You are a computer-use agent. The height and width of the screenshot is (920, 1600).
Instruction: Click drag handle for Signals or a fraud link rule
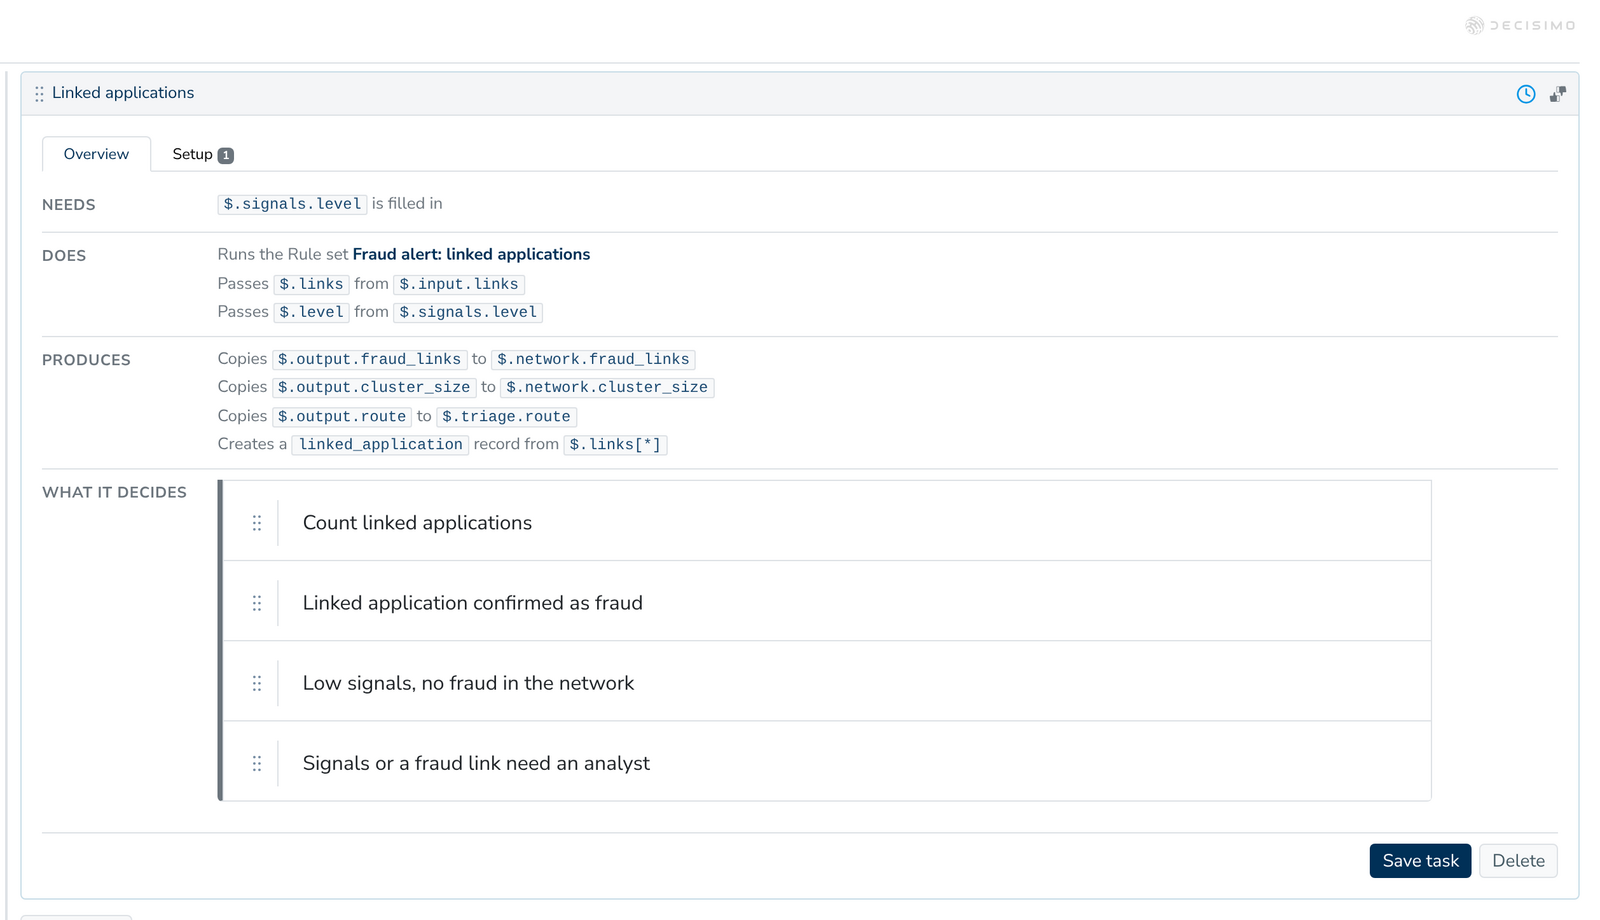pos(257,763)
